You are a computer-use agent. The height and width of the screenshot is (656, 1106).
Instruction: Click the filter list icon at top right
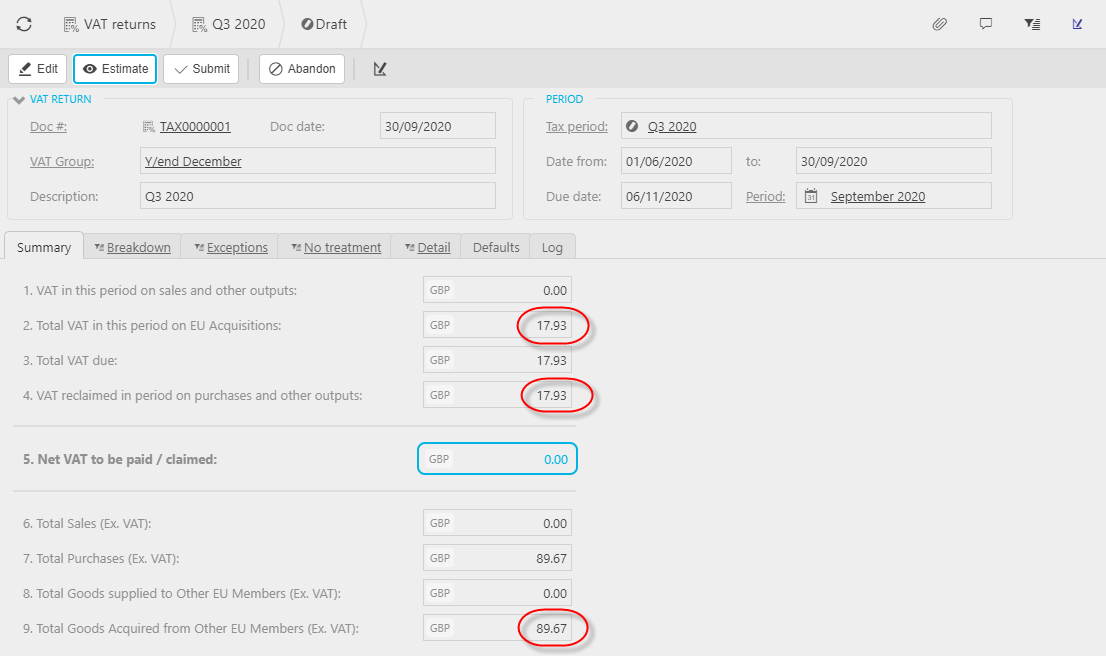click(1032, 24)
